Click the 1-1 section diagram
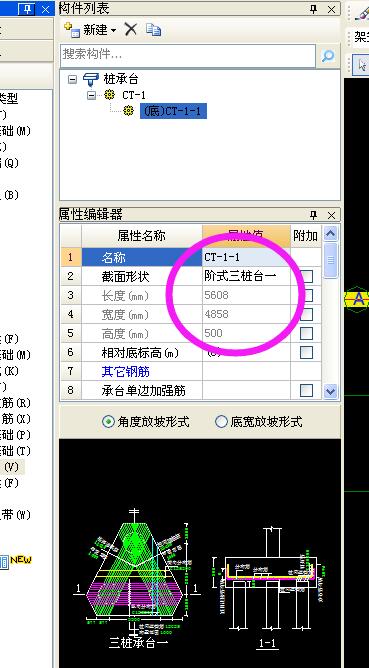The image size is (369, 668). [x=268, y=588]
